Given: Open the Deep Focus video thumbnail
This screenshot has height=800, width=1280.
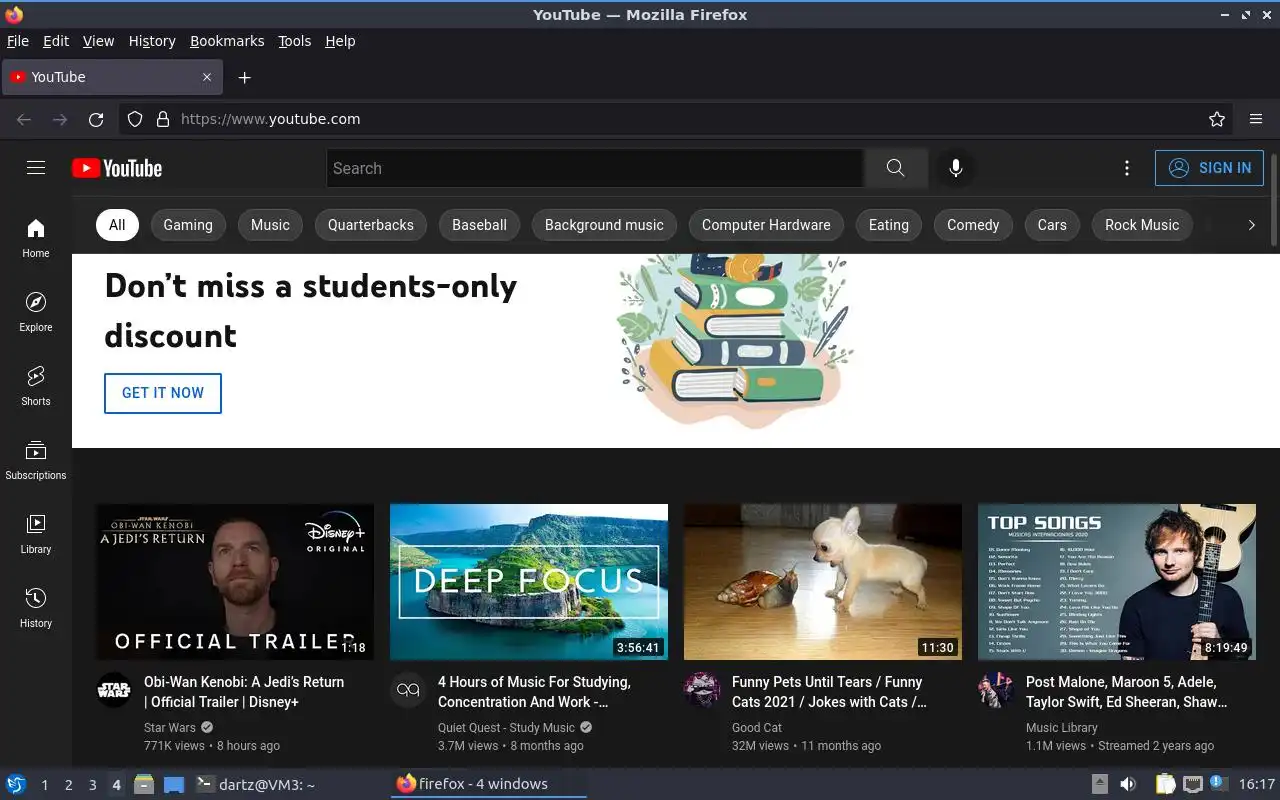Looking at the screenshot, I should pos(529,582).
